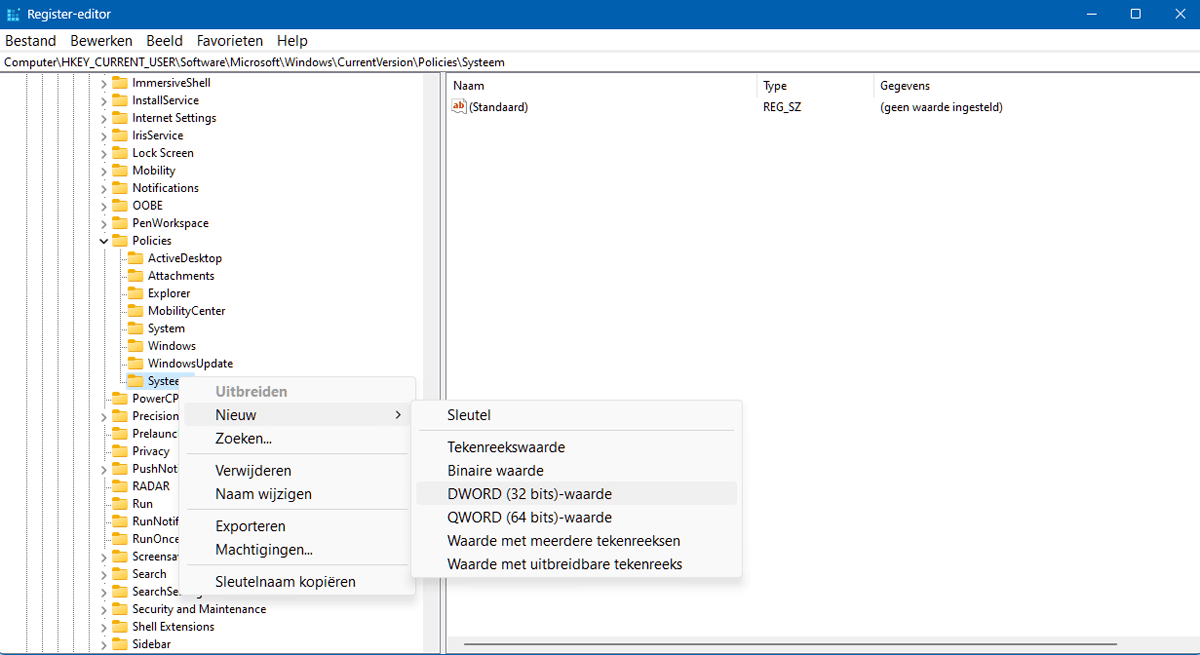Screen dimensions: 1200x655
Task: Open the Beeld menu
Action: 164,41
